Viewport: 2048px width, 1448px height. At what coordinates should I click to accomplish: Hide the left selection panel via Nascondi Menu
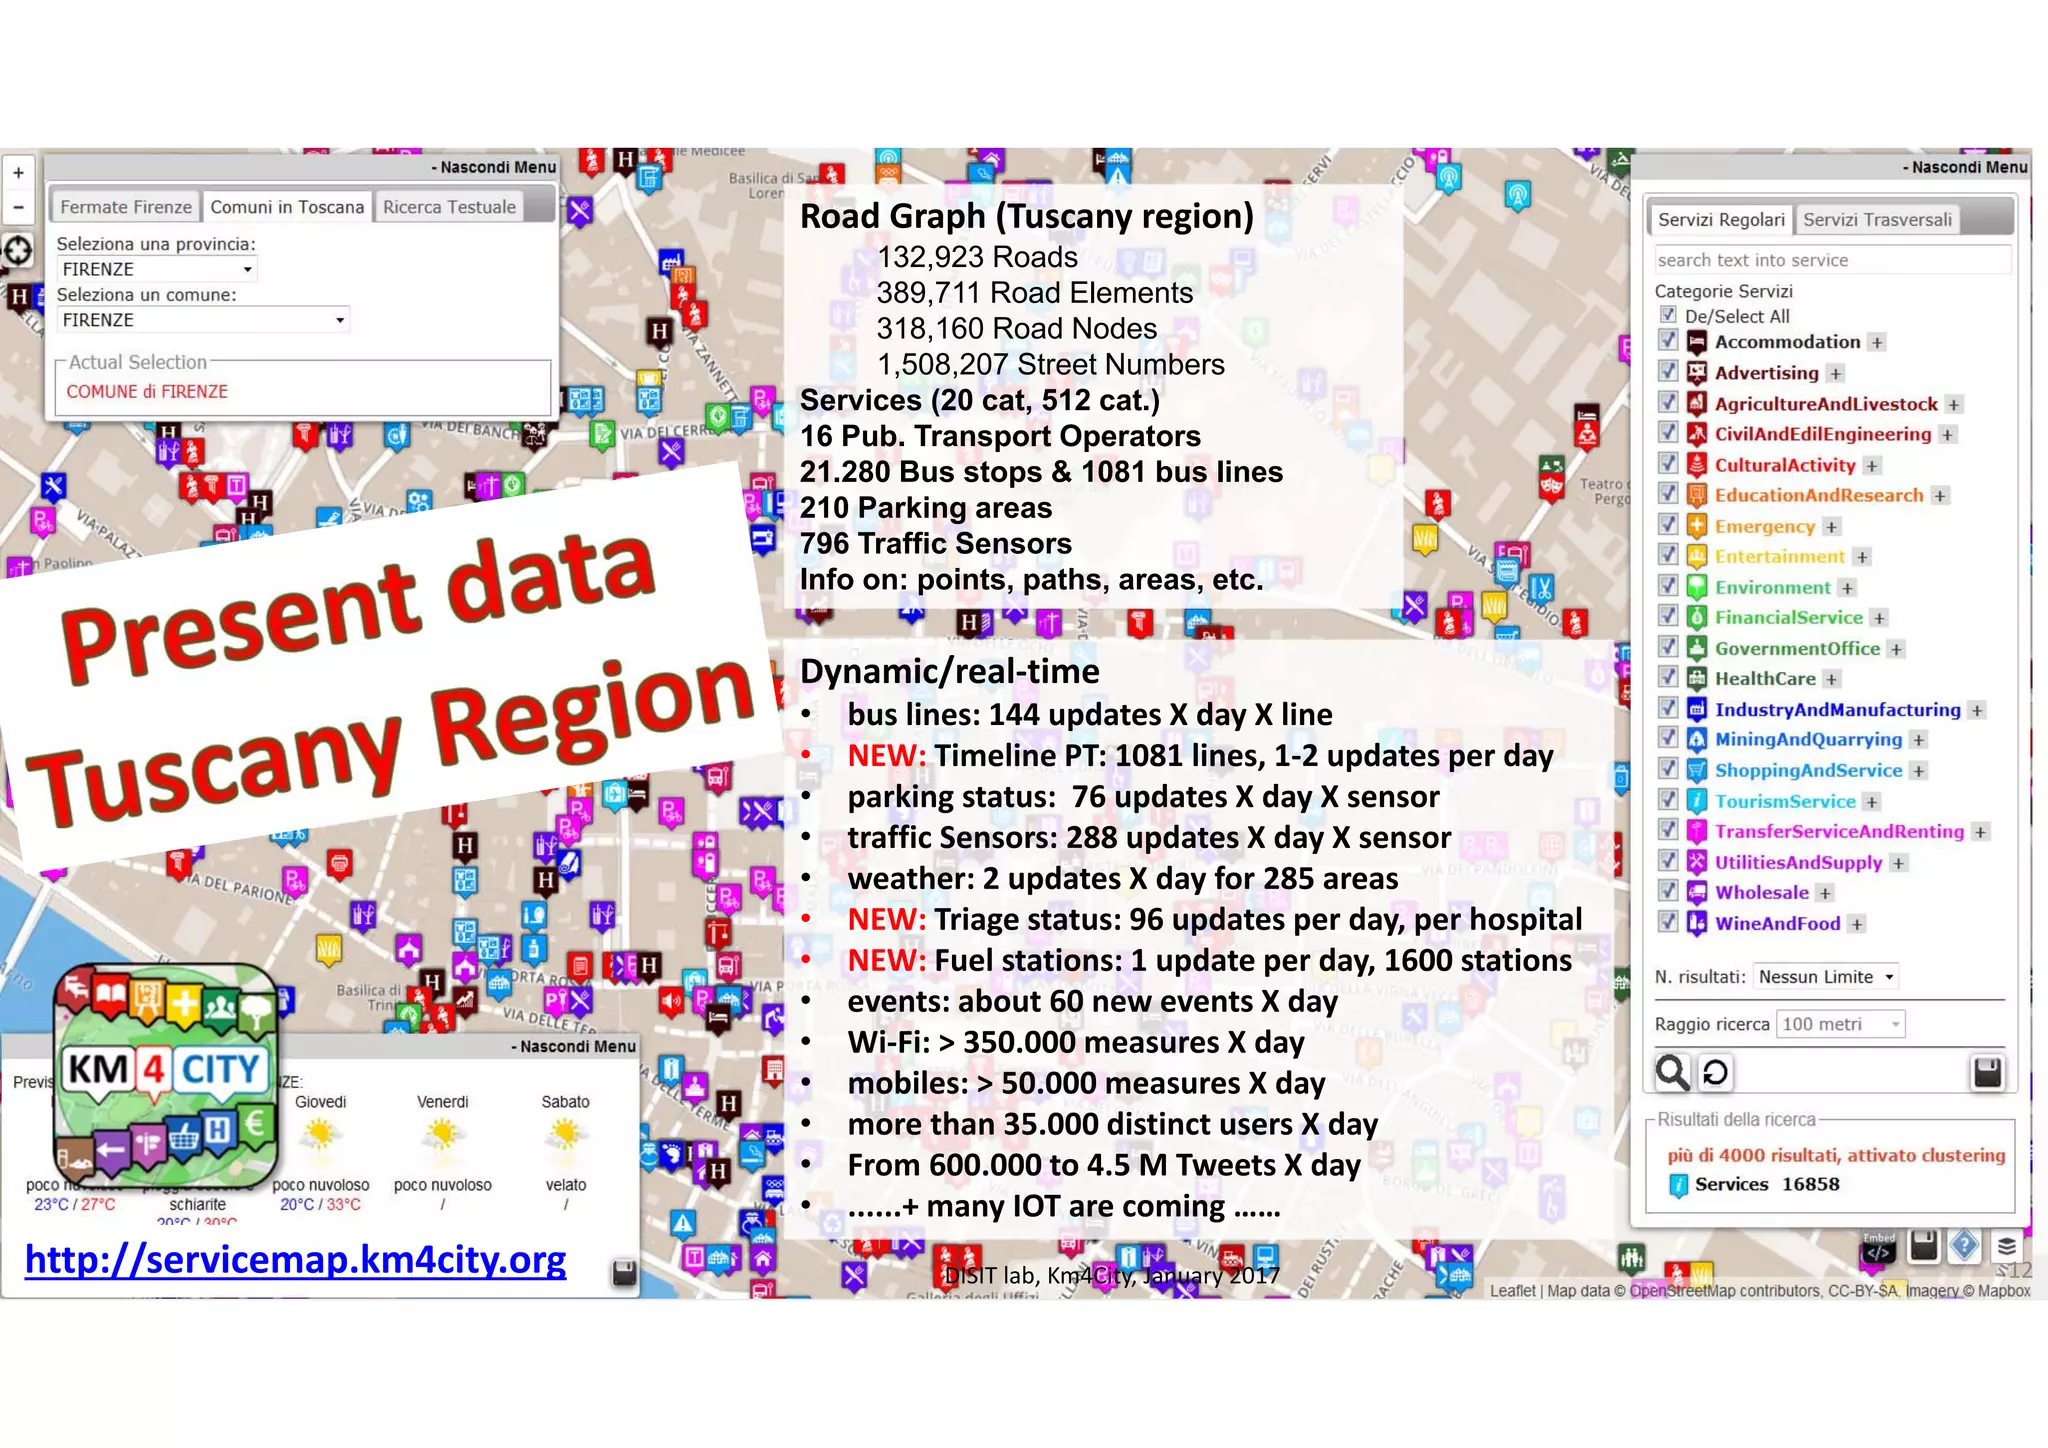coord(493,167)
